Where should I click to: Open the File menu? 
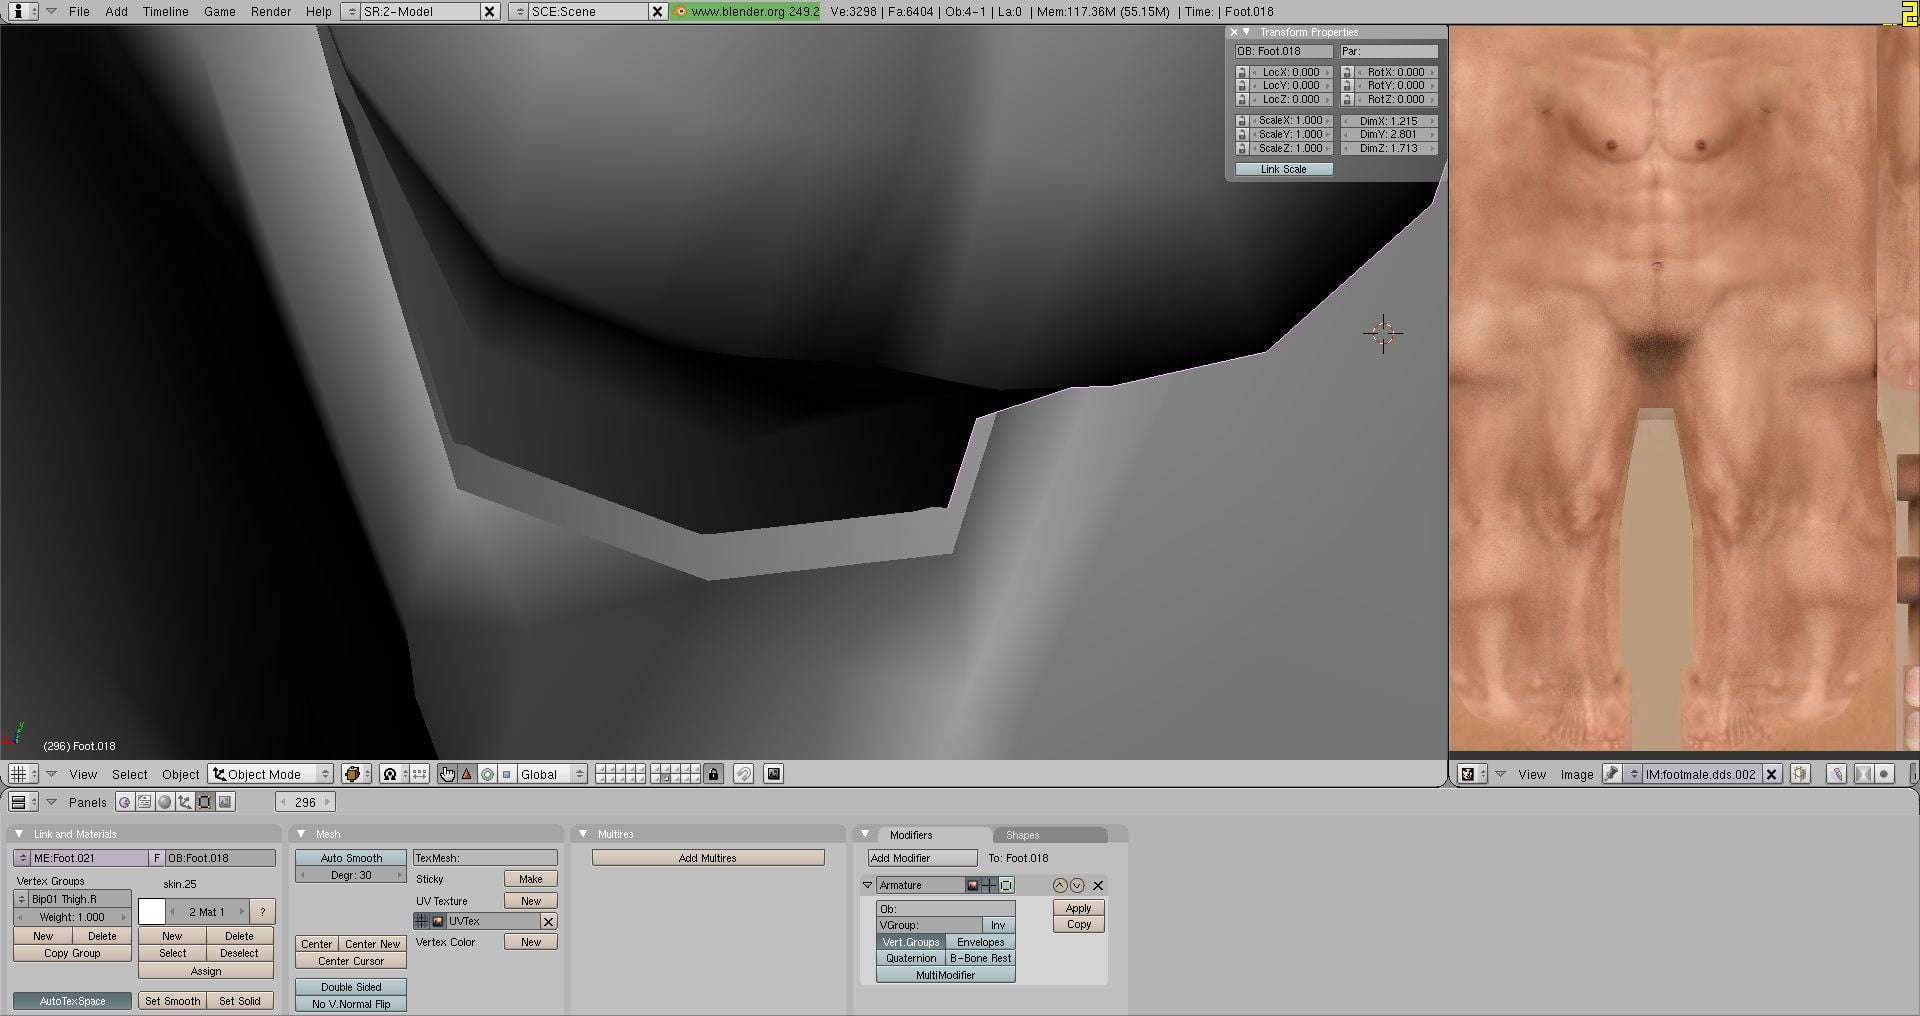pyautogui.click(x=79, y=11)
